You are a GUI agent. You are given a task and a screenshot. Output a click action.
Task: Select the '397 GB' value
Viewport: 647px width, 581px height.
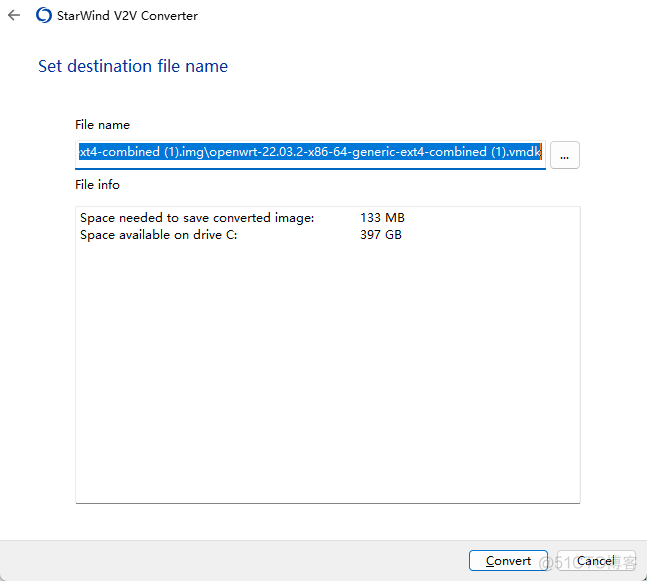381,235
